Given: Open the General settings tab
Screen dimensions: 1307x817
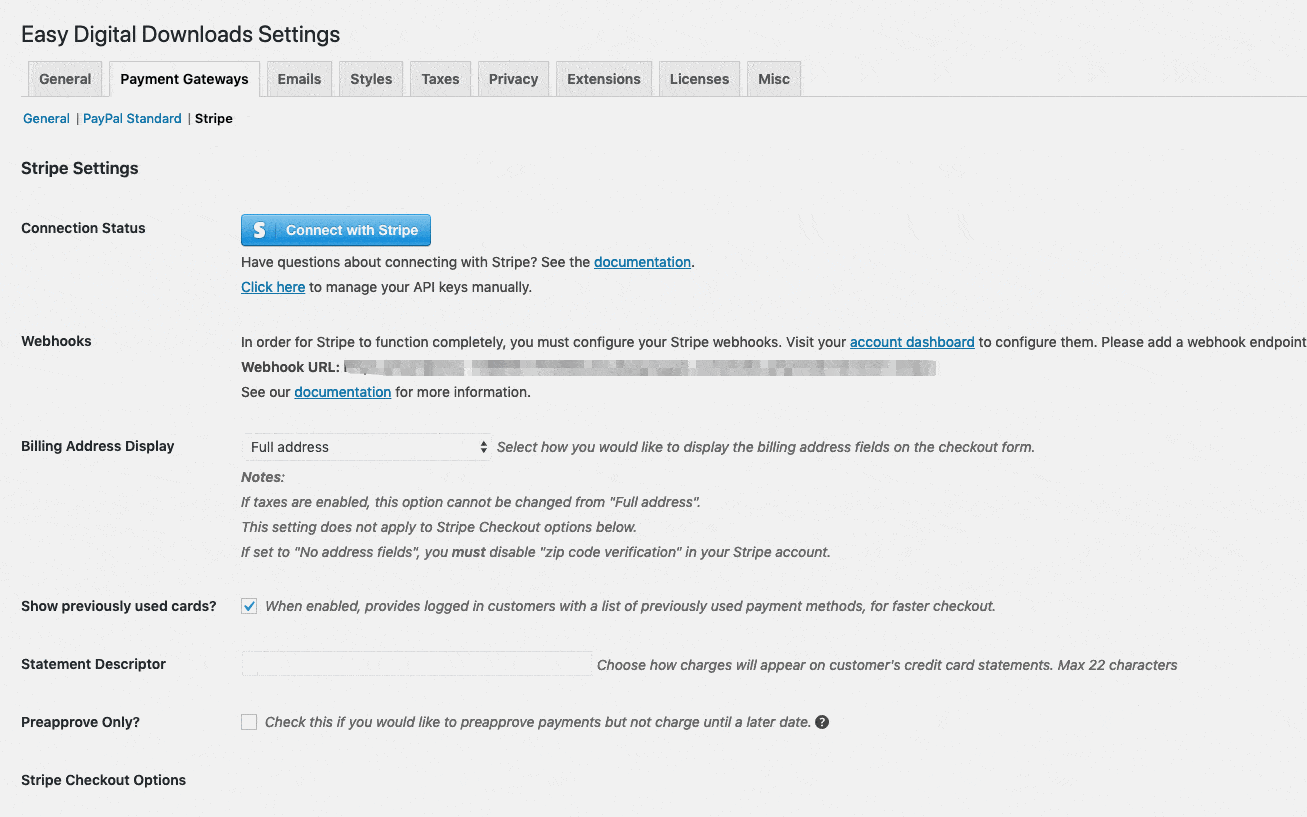Looking at the screenshot, I should tap(65, 79).
